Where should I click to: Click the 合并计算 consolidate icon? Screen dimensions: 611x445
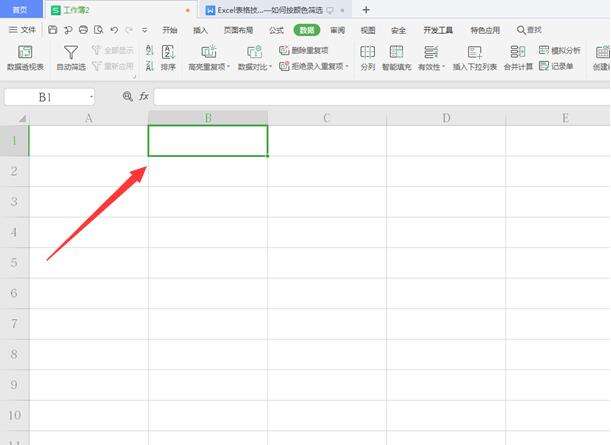(x=518, y=58)
